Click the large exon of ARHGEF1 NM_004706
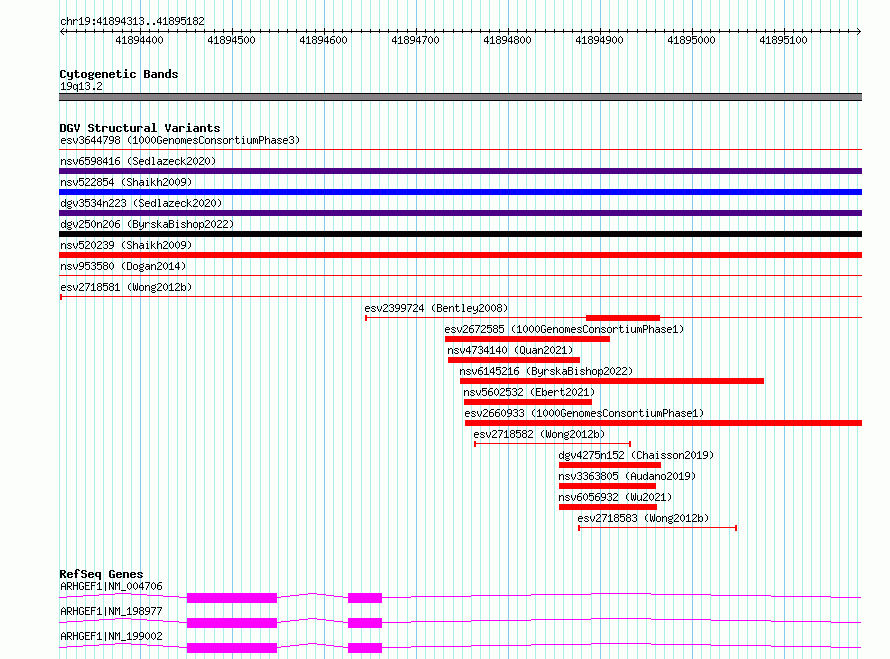The image size is (890, 659). [x=232, y=598]
